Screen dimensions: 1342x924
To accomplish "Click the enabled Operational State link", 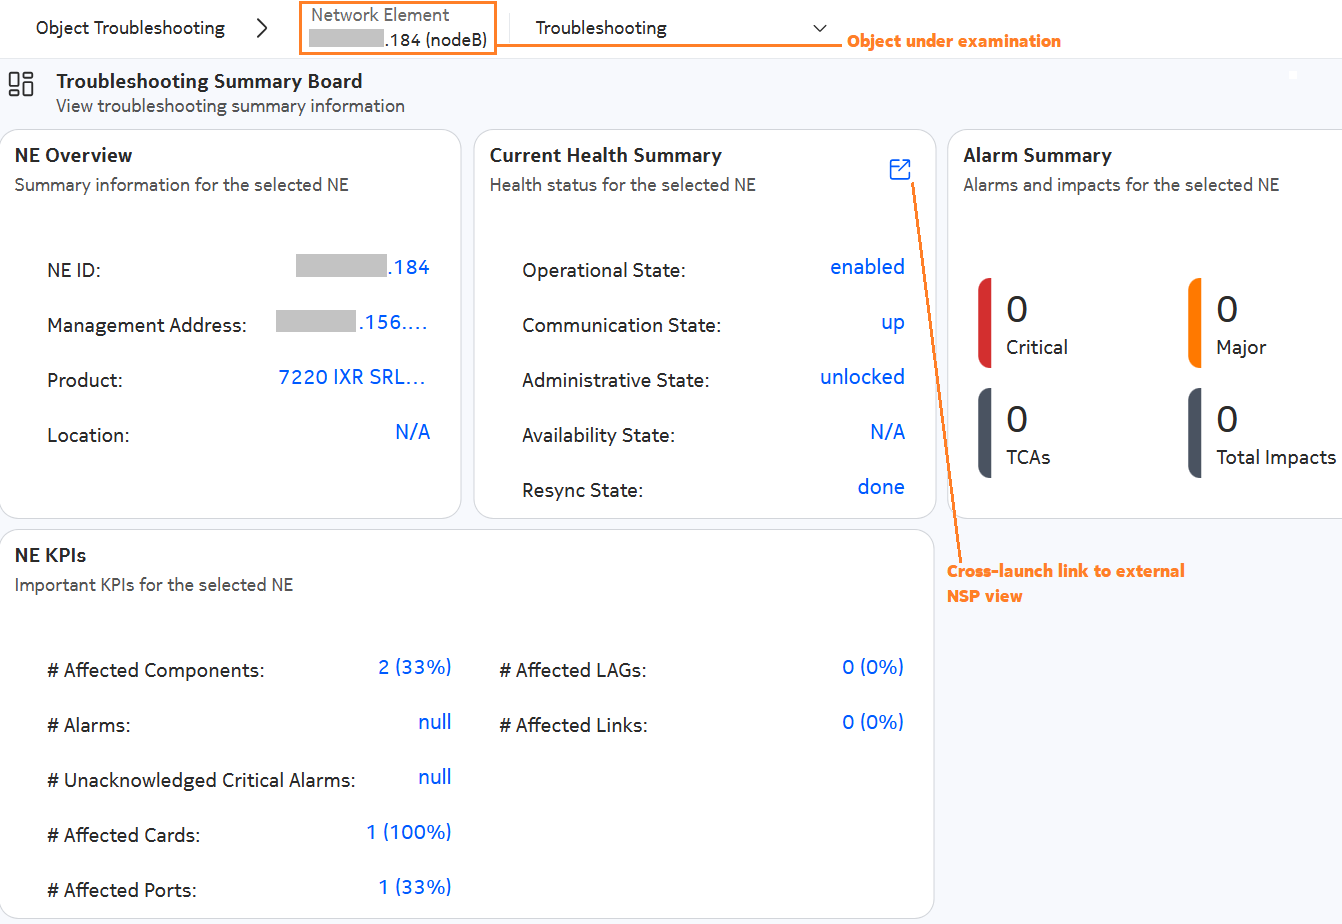I will [867, 267].
